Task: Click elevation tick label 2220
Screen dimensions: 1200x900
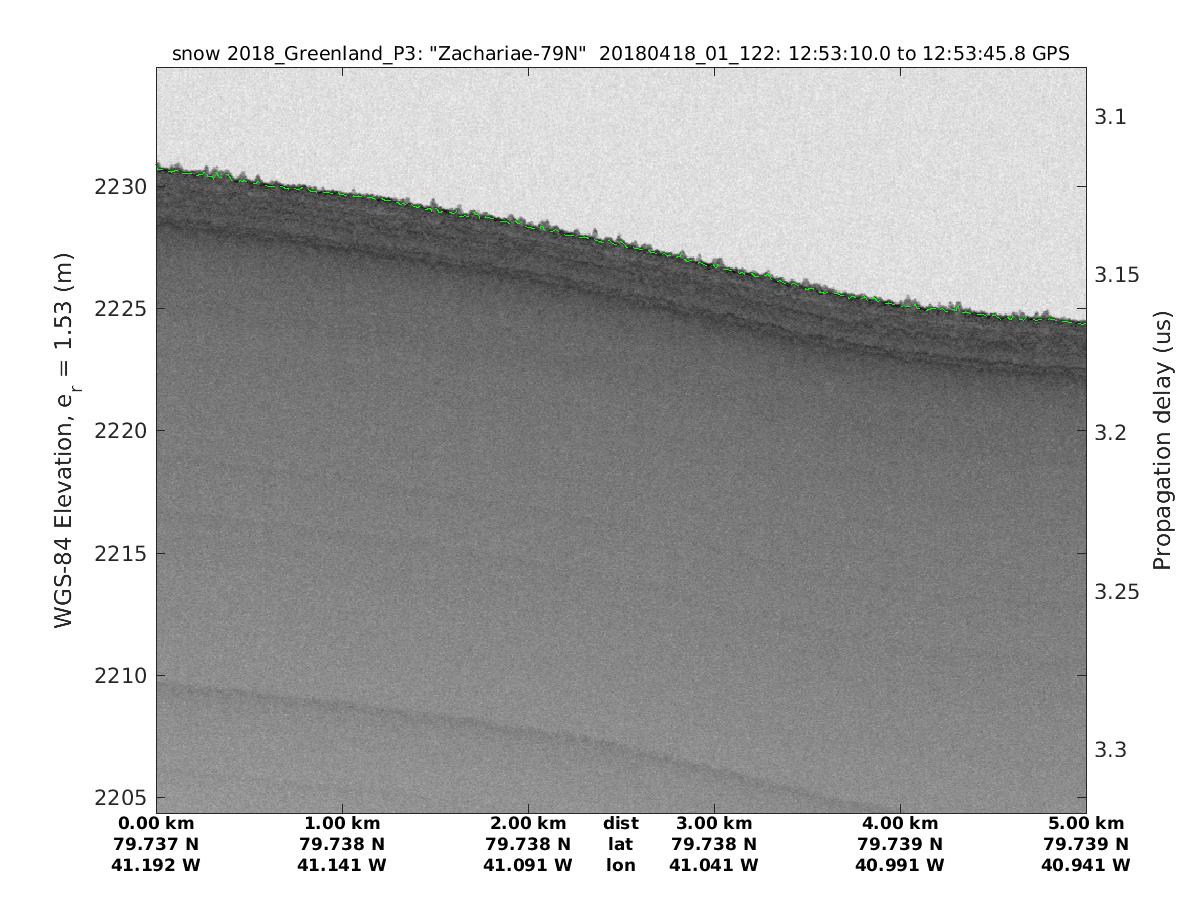Action: click(122, 431)
